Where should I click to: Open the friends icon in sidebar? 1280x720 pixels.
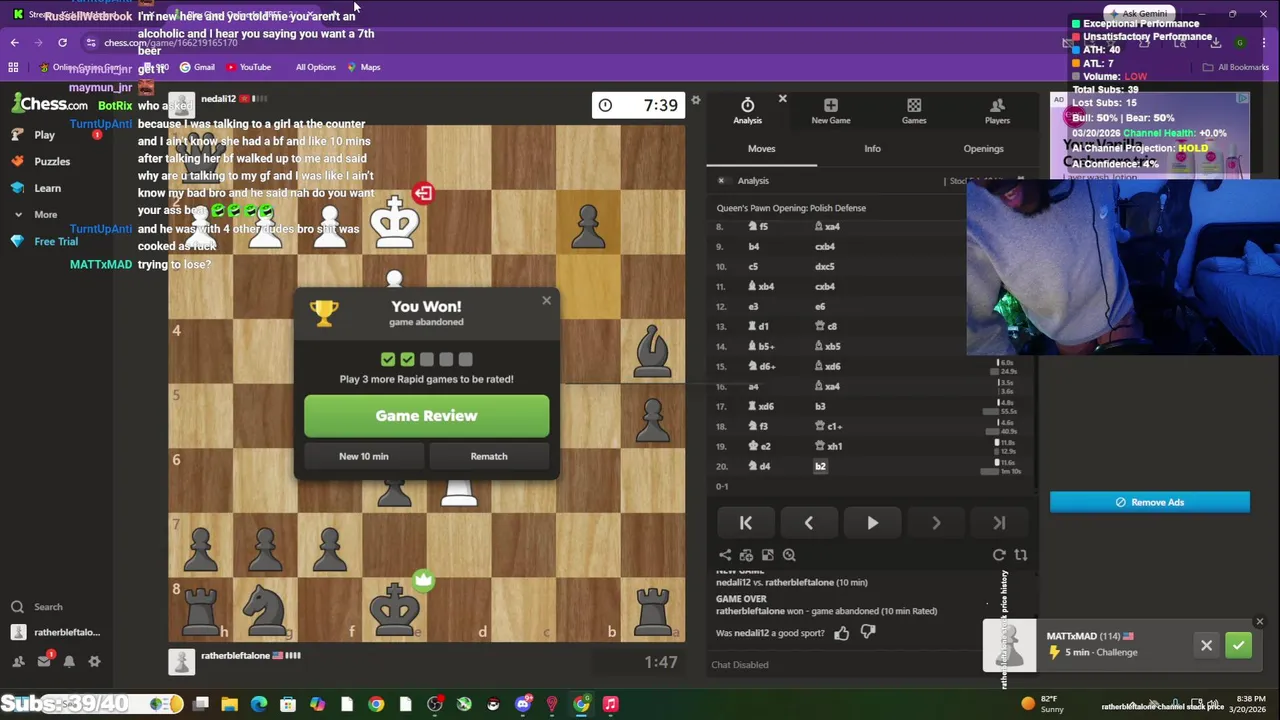(18, 661)
